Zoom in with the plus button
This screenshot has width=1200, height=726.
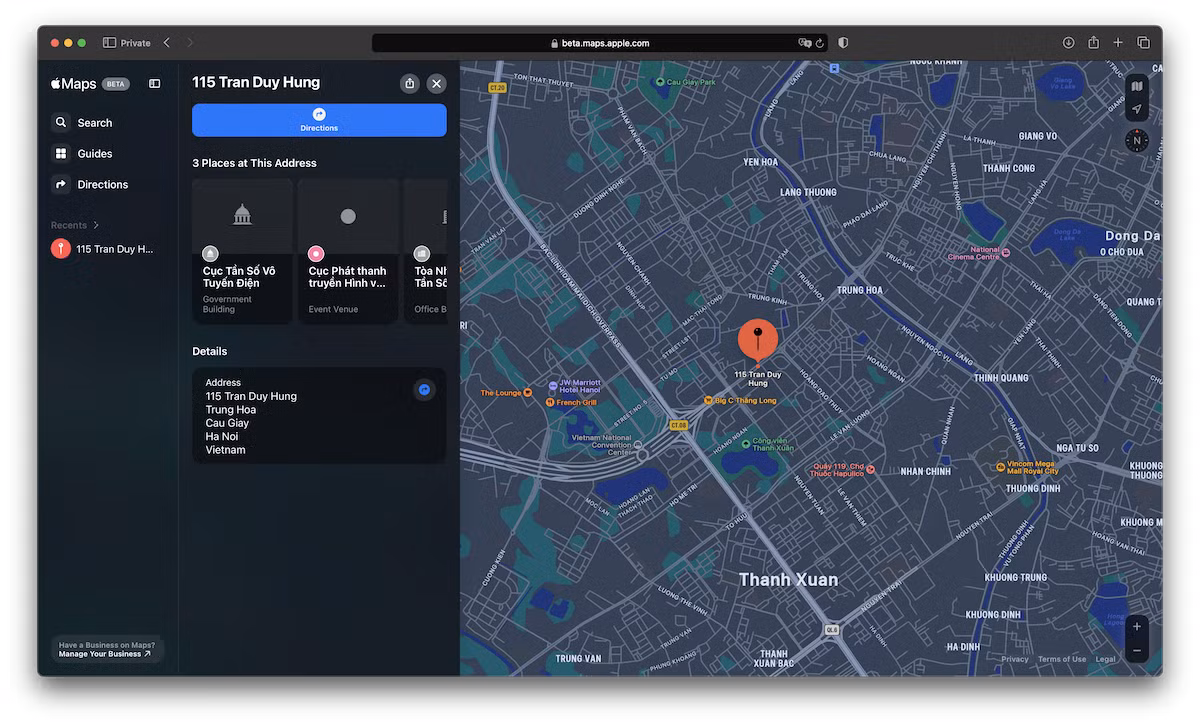1137,627
